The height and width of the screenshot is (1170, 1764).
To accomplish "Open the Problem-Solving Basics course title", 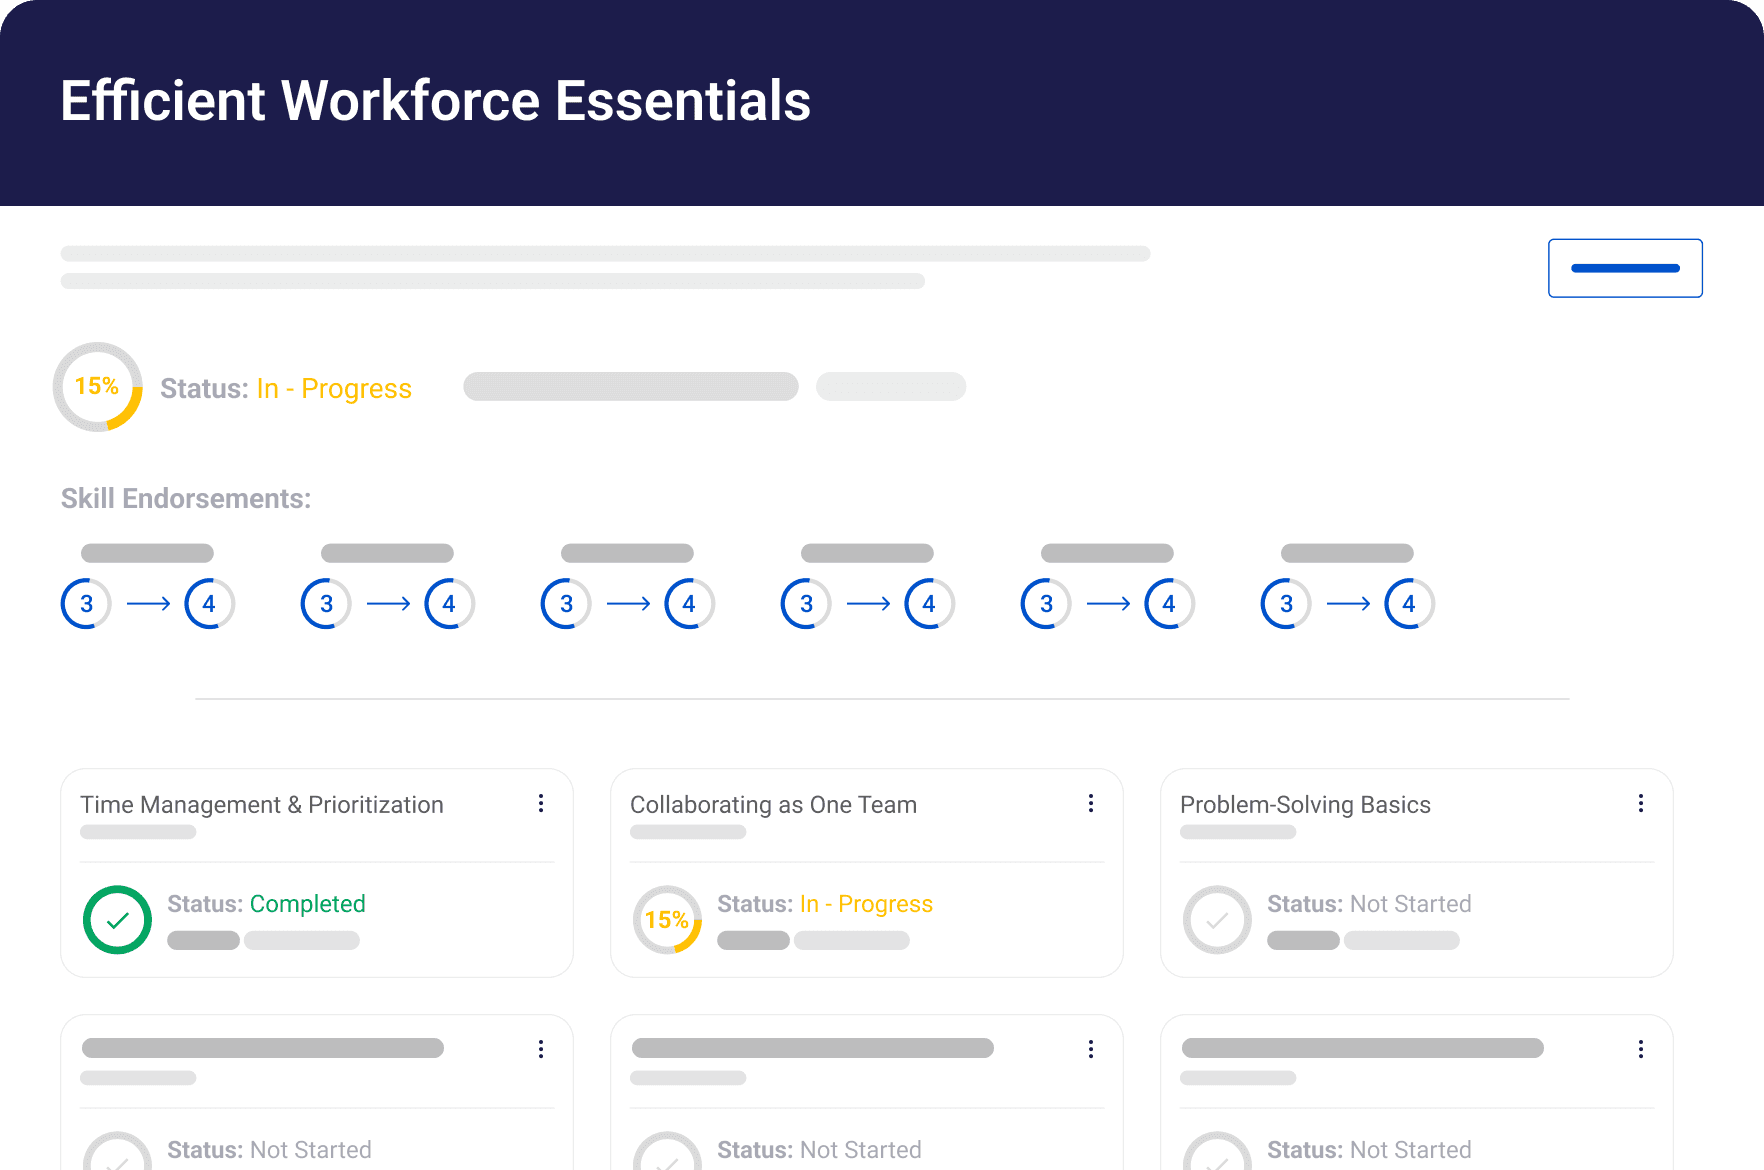I will pyautogui.click(x=1305, y=805).
